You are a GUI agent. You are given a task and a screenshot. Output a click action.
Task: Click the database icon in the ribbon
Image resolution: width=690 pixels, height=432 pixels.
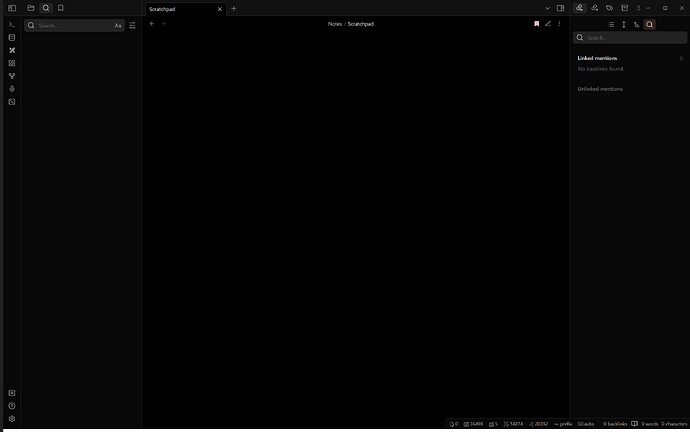coord(12,37)
